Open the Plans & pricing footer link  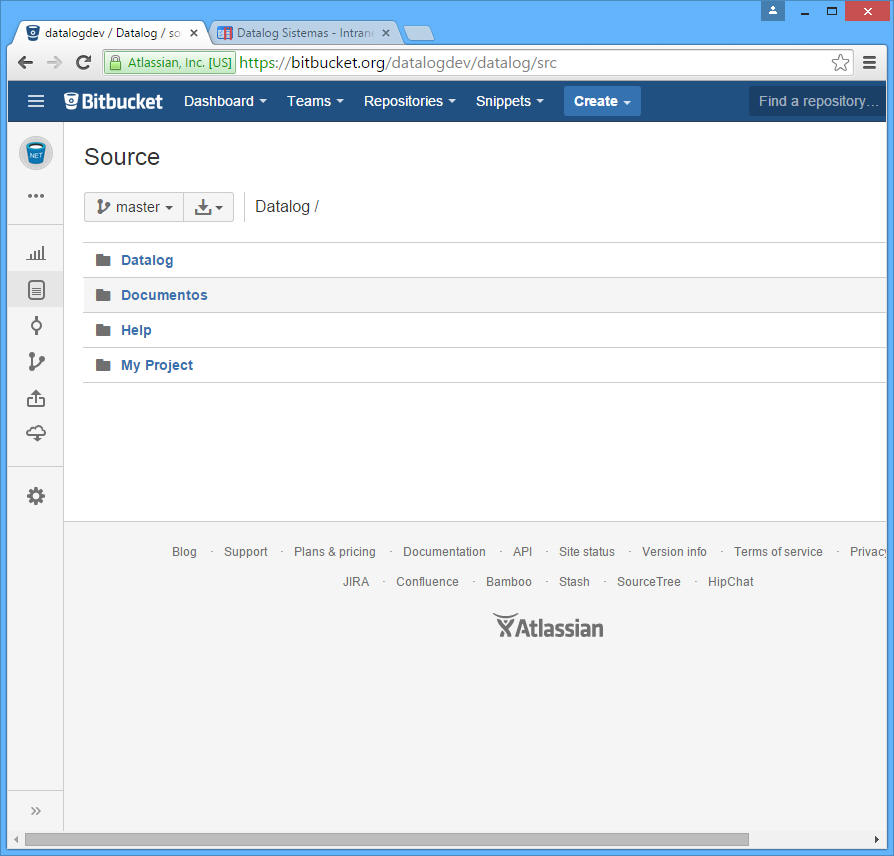tap(335, 551)
